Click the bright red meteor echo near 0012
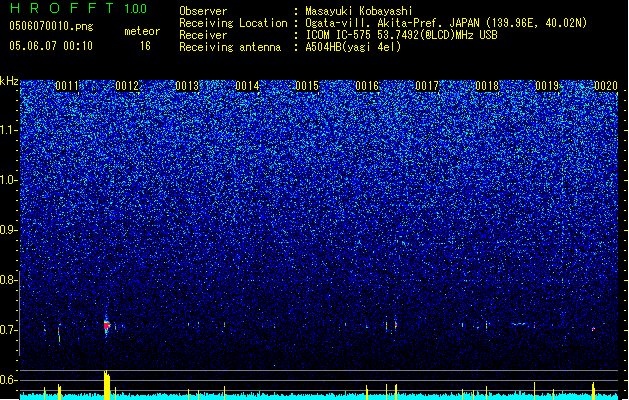The image size is (629, 400). pyautogui.click(x=107, y=325)
